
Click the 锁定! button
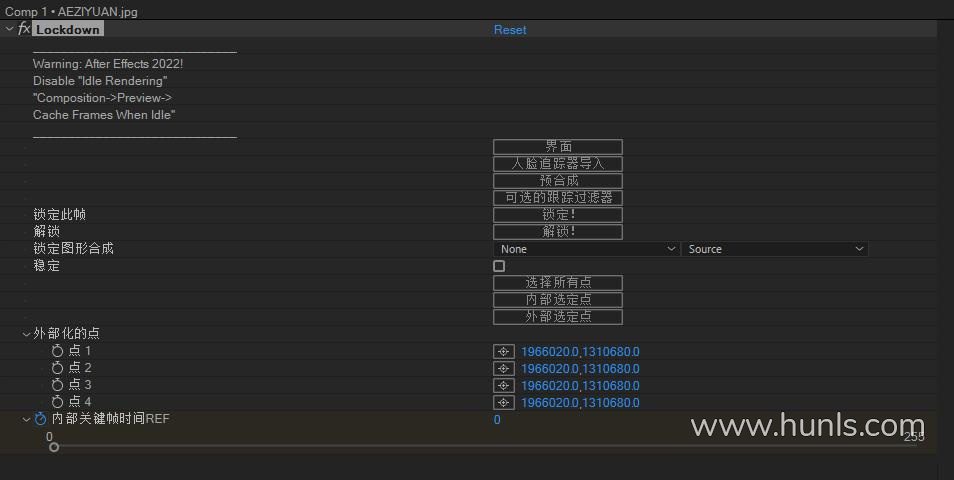click(558, 215)
